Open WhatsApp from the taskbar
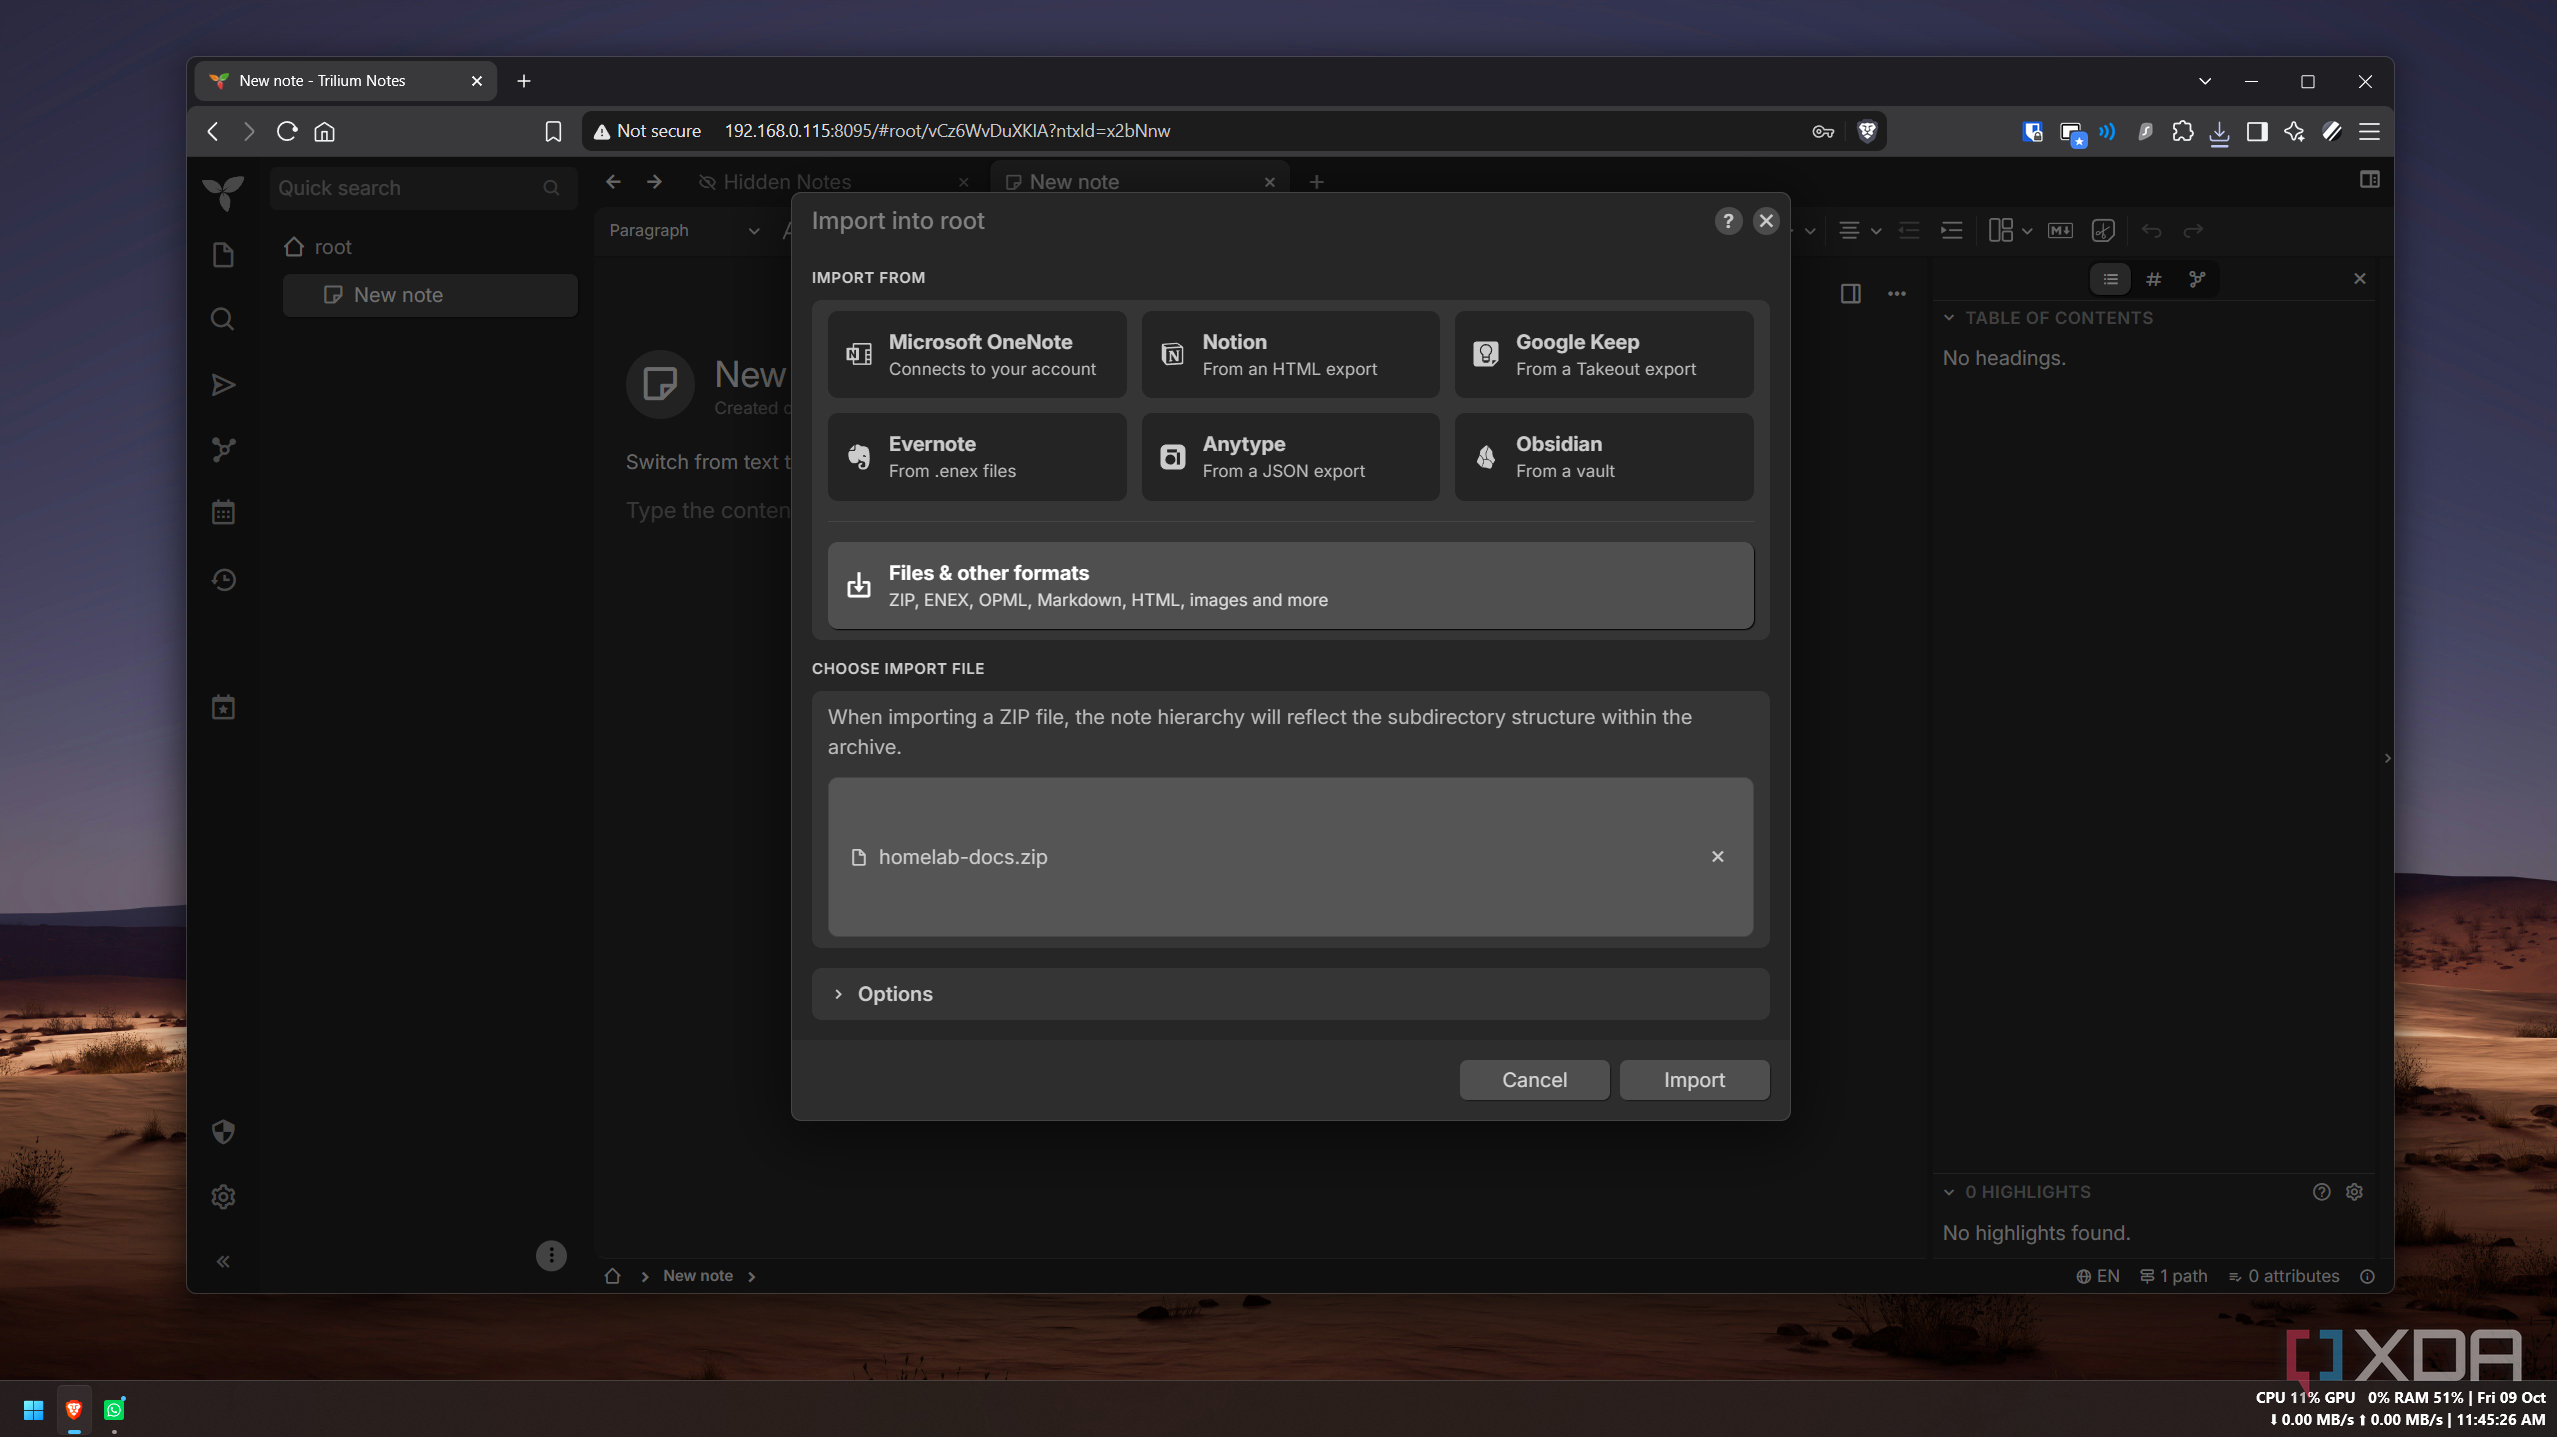2557x1437 pixels. 114,1410
